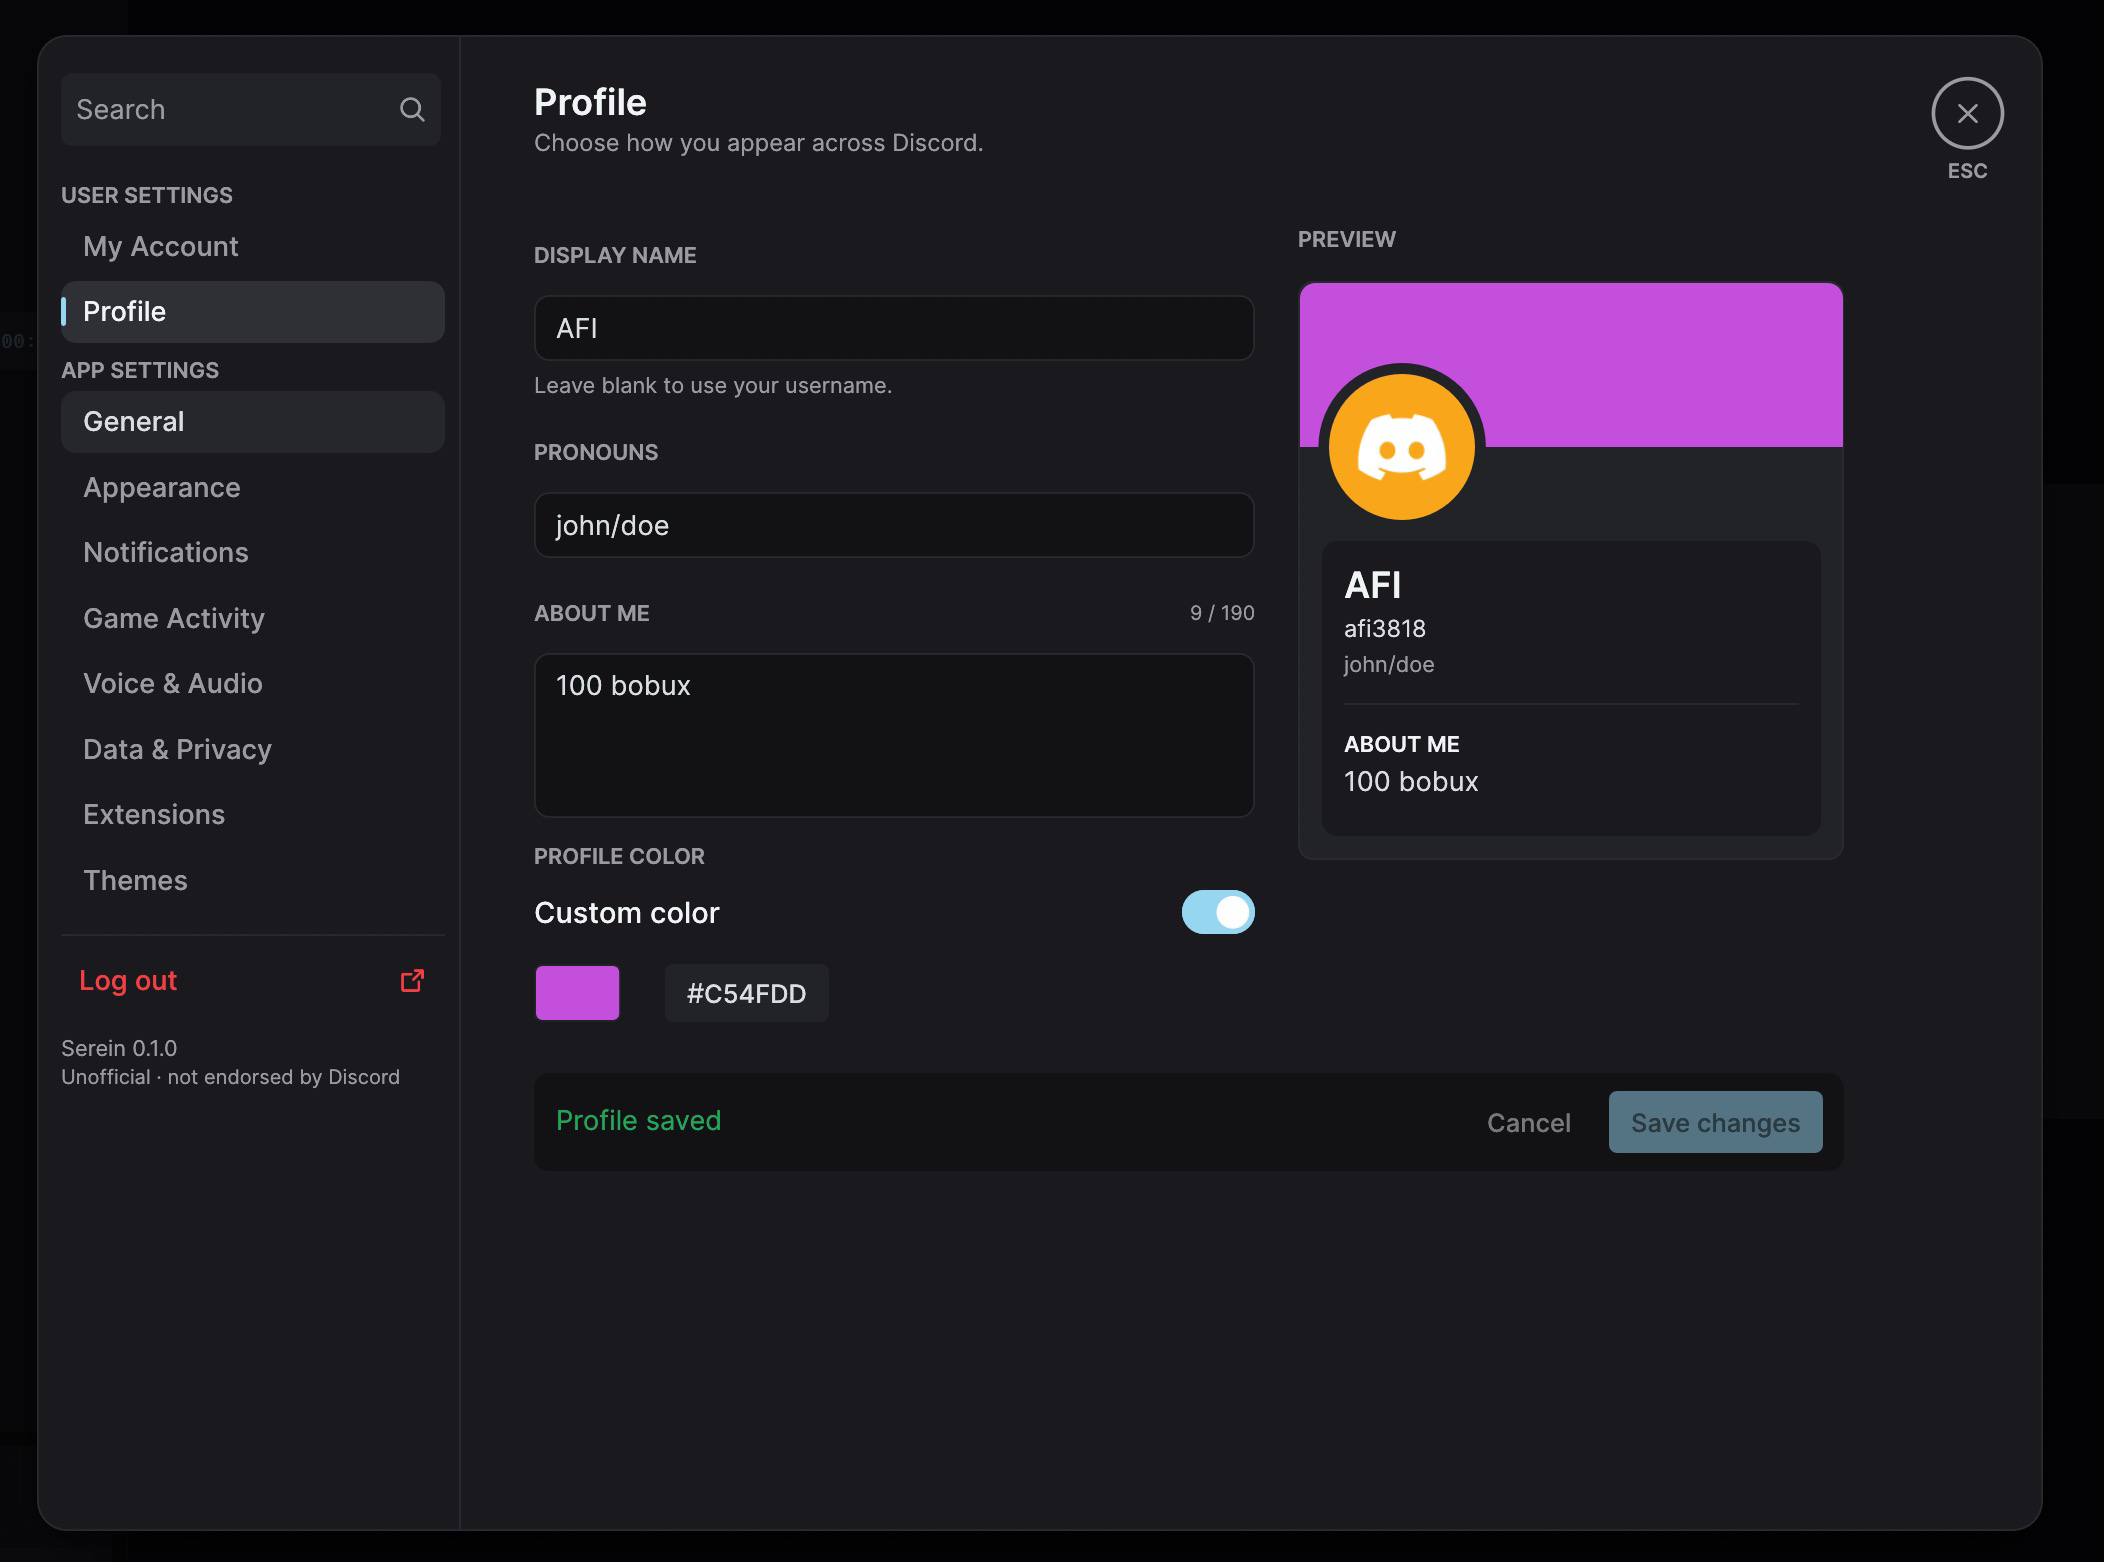Image resolution: width=2104 pixels, height=1562 pixels.
Task: Click the 'Profile saved' status message
Action: point(638,1121)
